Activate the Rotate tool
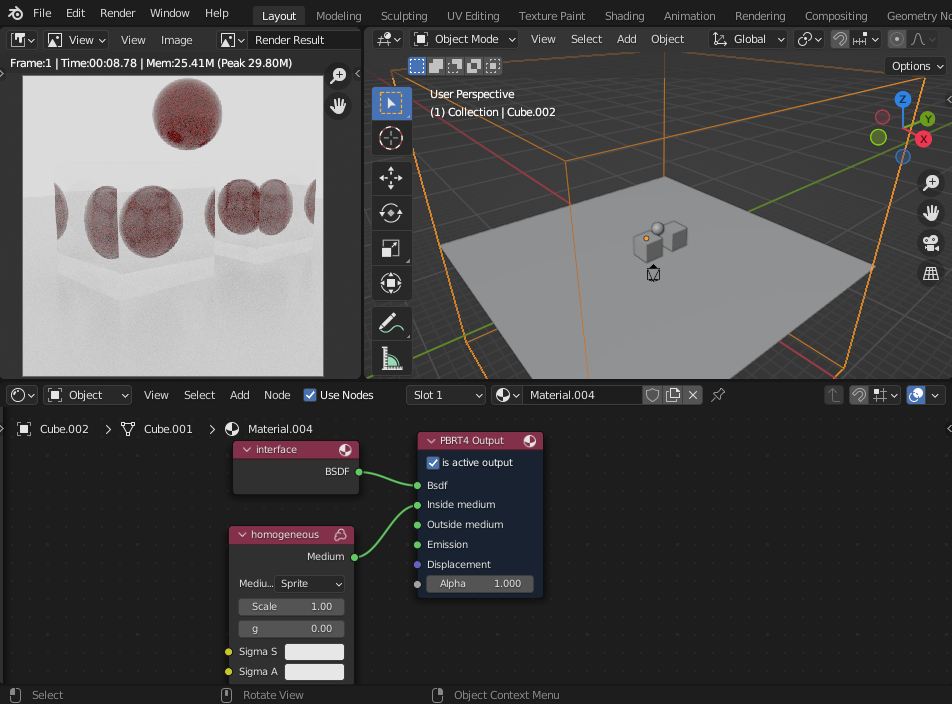 click(x=391, y=212)
